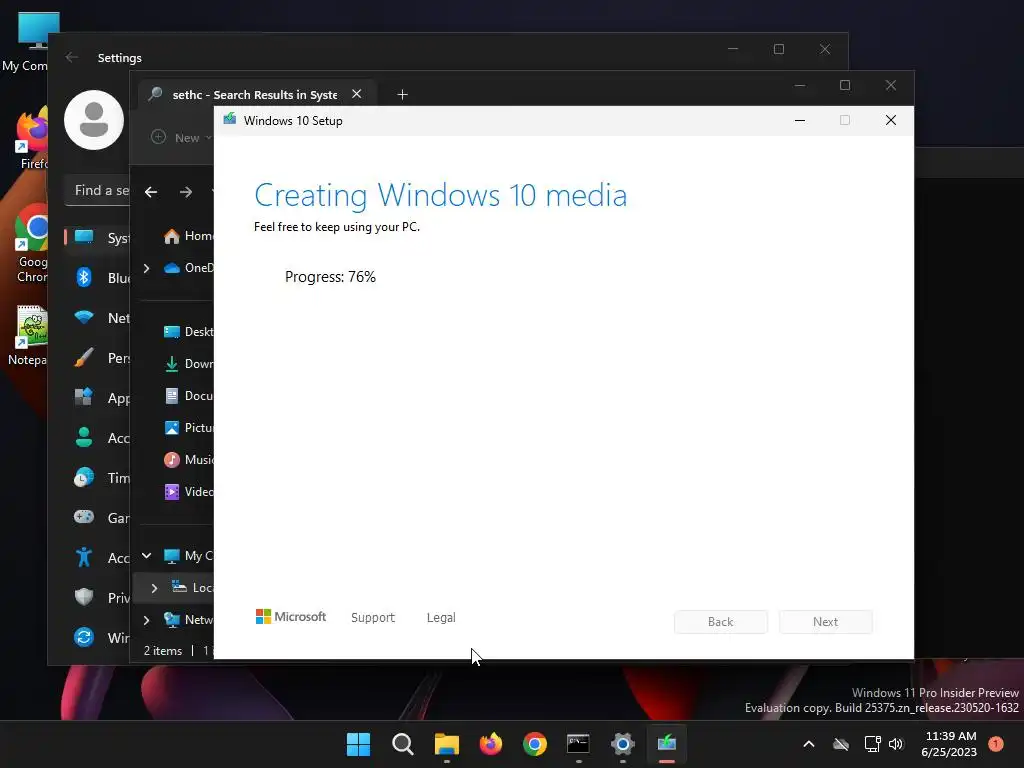Screen dimensions: 1024x768
Task: Click the Support link in Setup
Action: coord(373,618)
